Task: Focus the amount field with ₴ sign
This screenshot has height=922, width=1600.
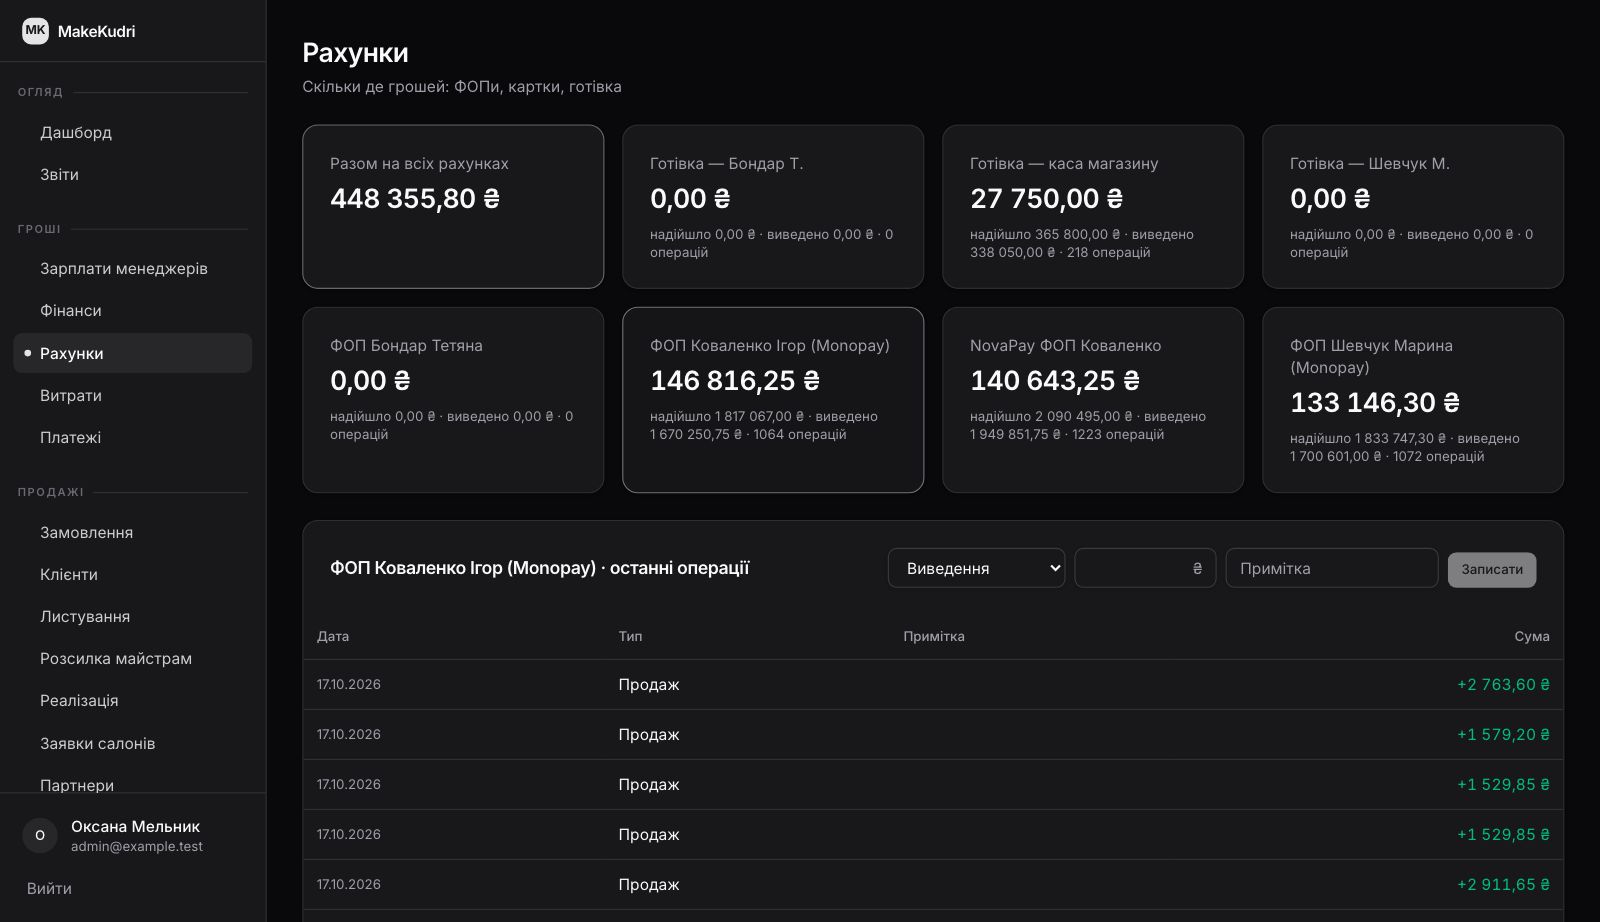Action: [x=1145, y=568]
